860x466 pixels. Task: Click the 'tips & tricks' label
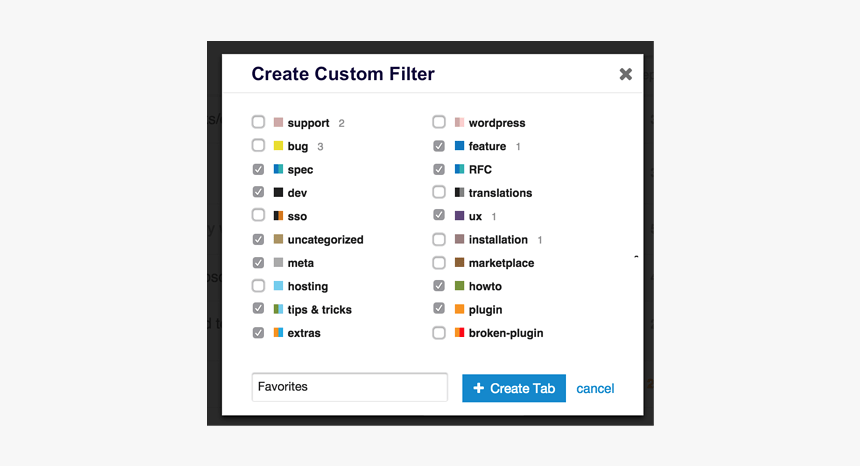[320, 310]
